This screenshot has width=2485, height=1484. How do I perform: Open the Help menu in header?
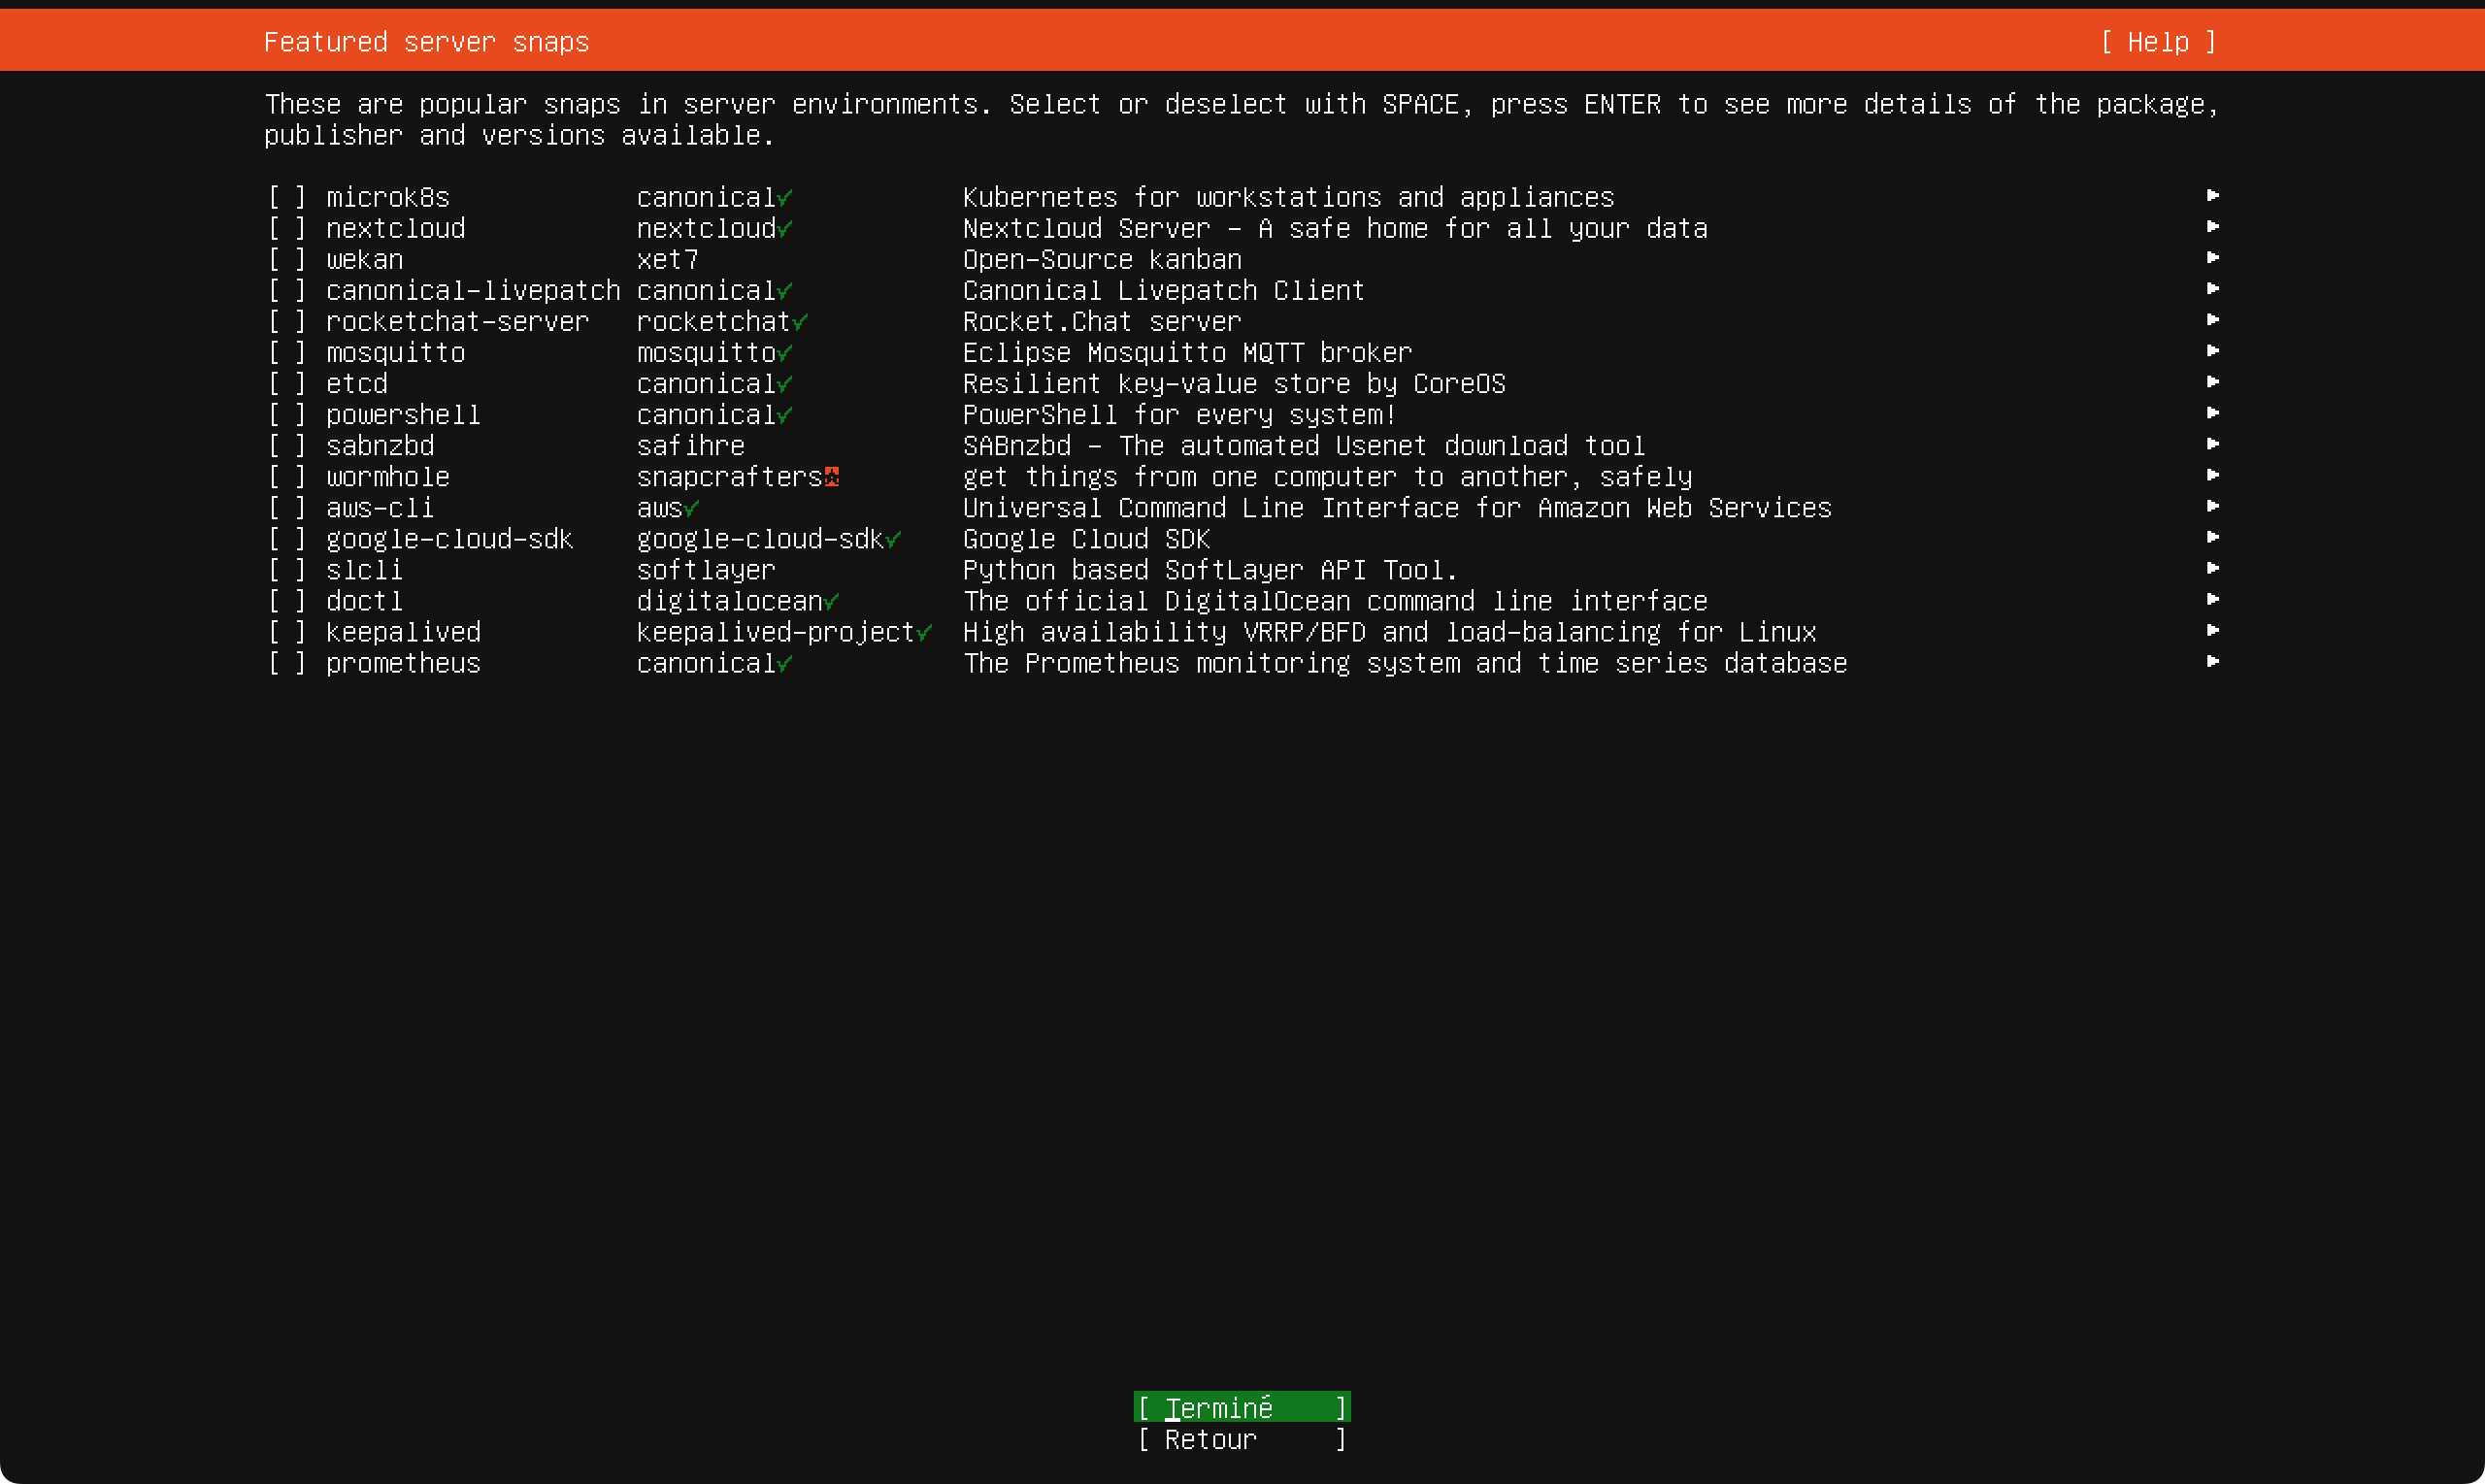pos(2158,42)
